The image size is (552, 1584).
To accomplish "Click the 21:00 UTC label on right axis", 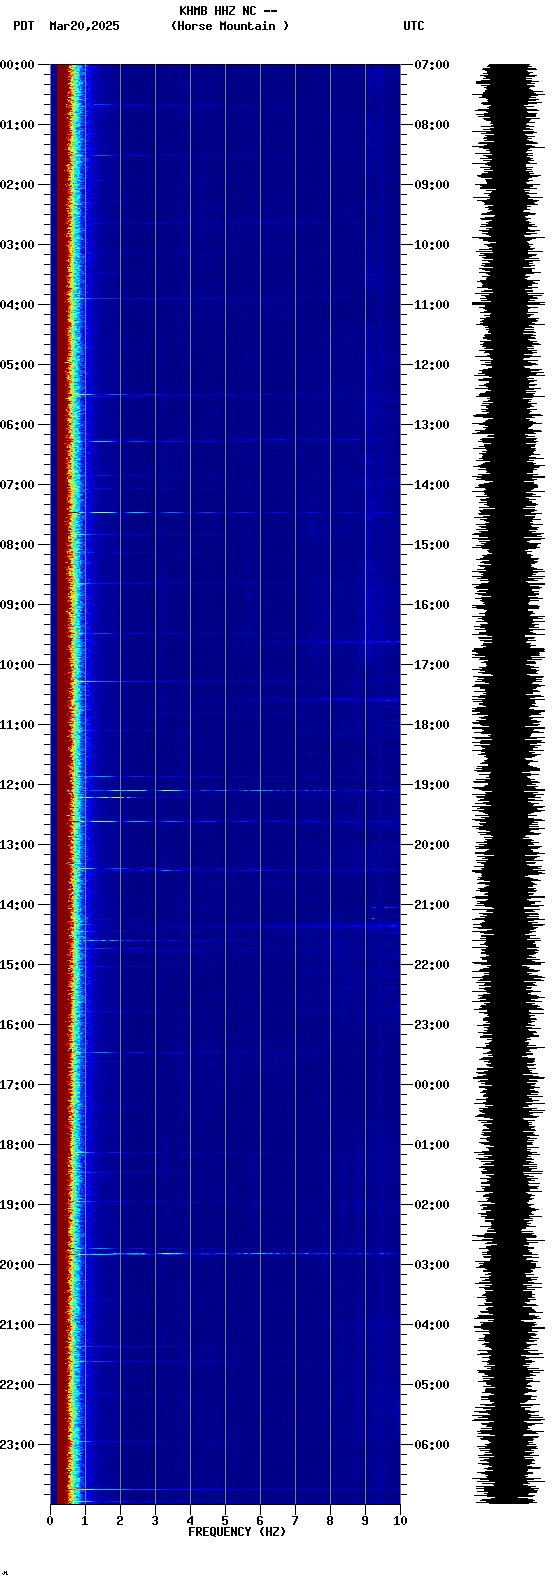I will coord(431,905).
